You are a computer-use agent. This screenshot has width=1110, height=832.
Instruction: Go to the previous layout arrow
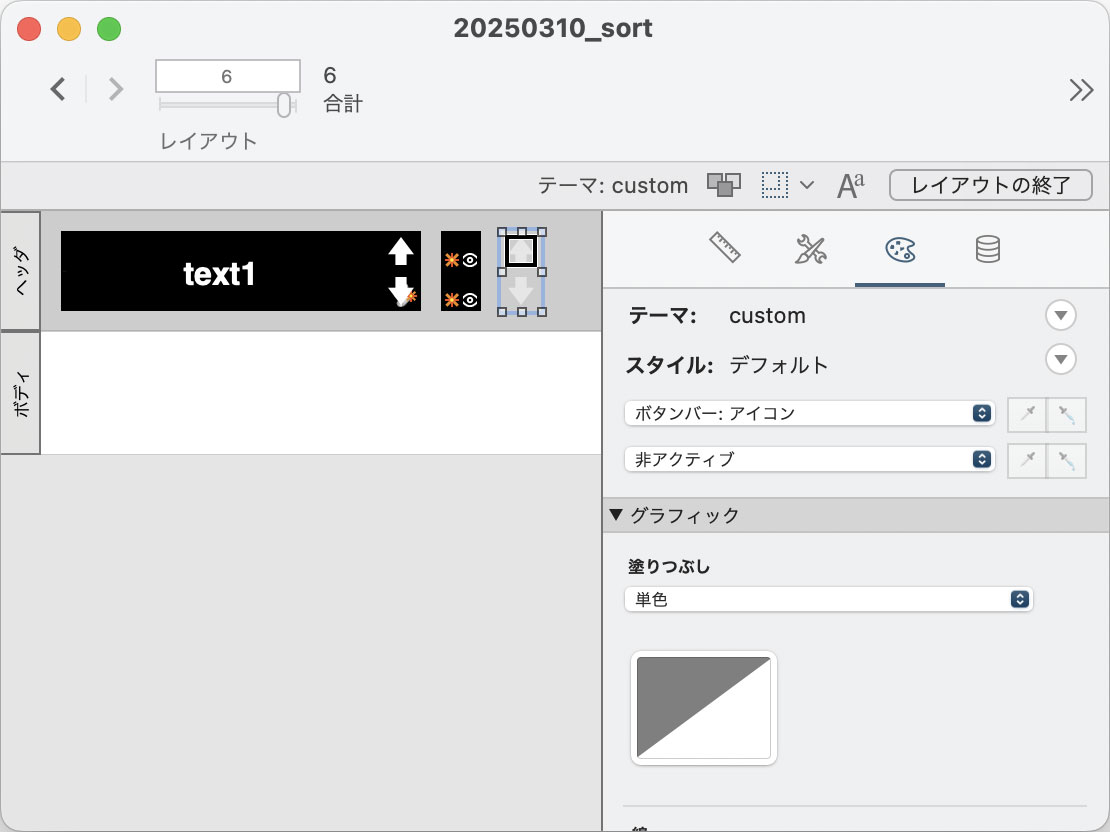coord(58,89)
